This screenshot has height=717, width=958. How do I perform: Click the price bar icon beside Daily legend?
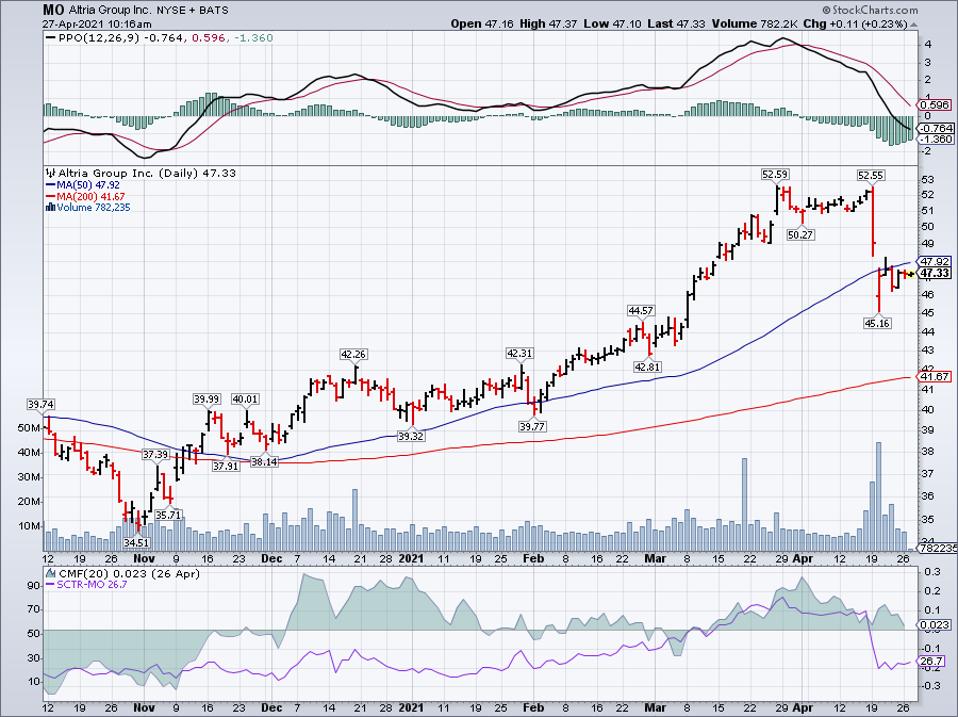tap(51, 173)
